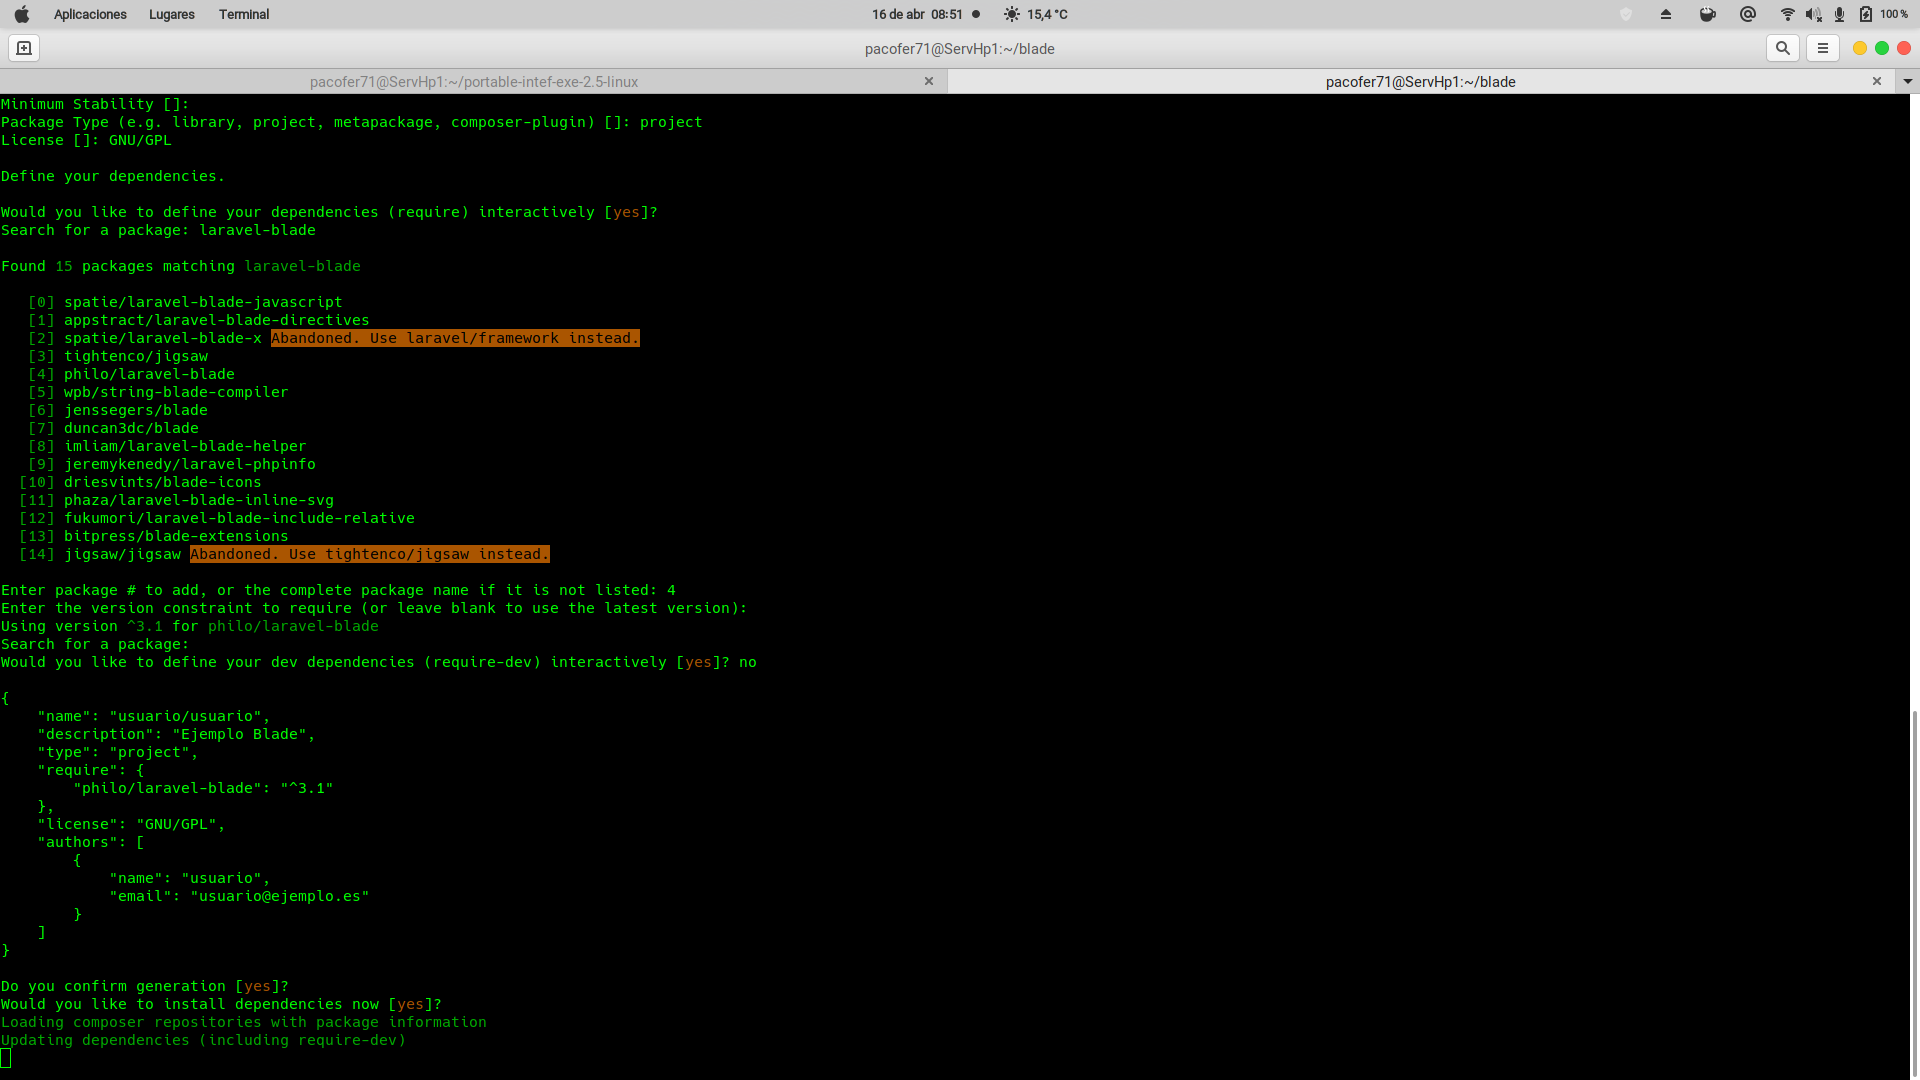Image resolution: width=1920 pixels, height=1080 pixels.
Task: Click 'Abandoned. Use laravel/framework instead.' warning
Action: [x=455, y=338]
